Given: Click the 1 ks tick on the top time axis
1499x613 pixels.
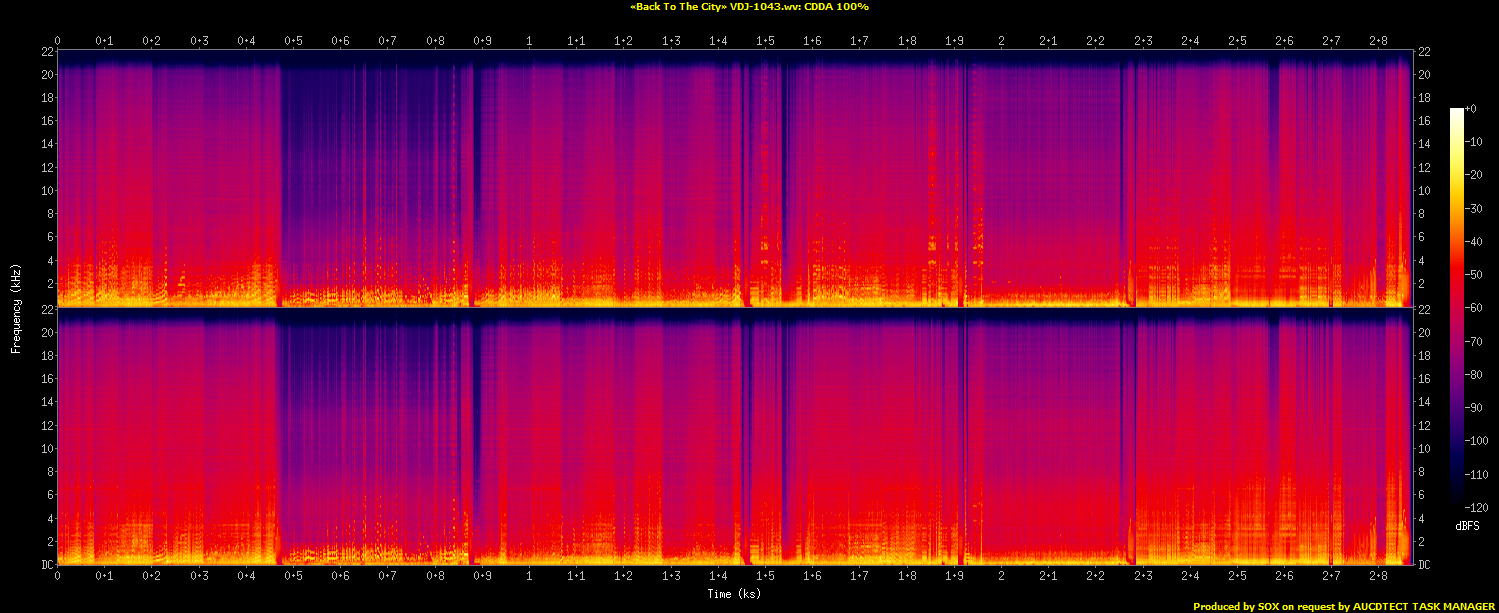Looking at the screenshot, I should pos(529,41).
